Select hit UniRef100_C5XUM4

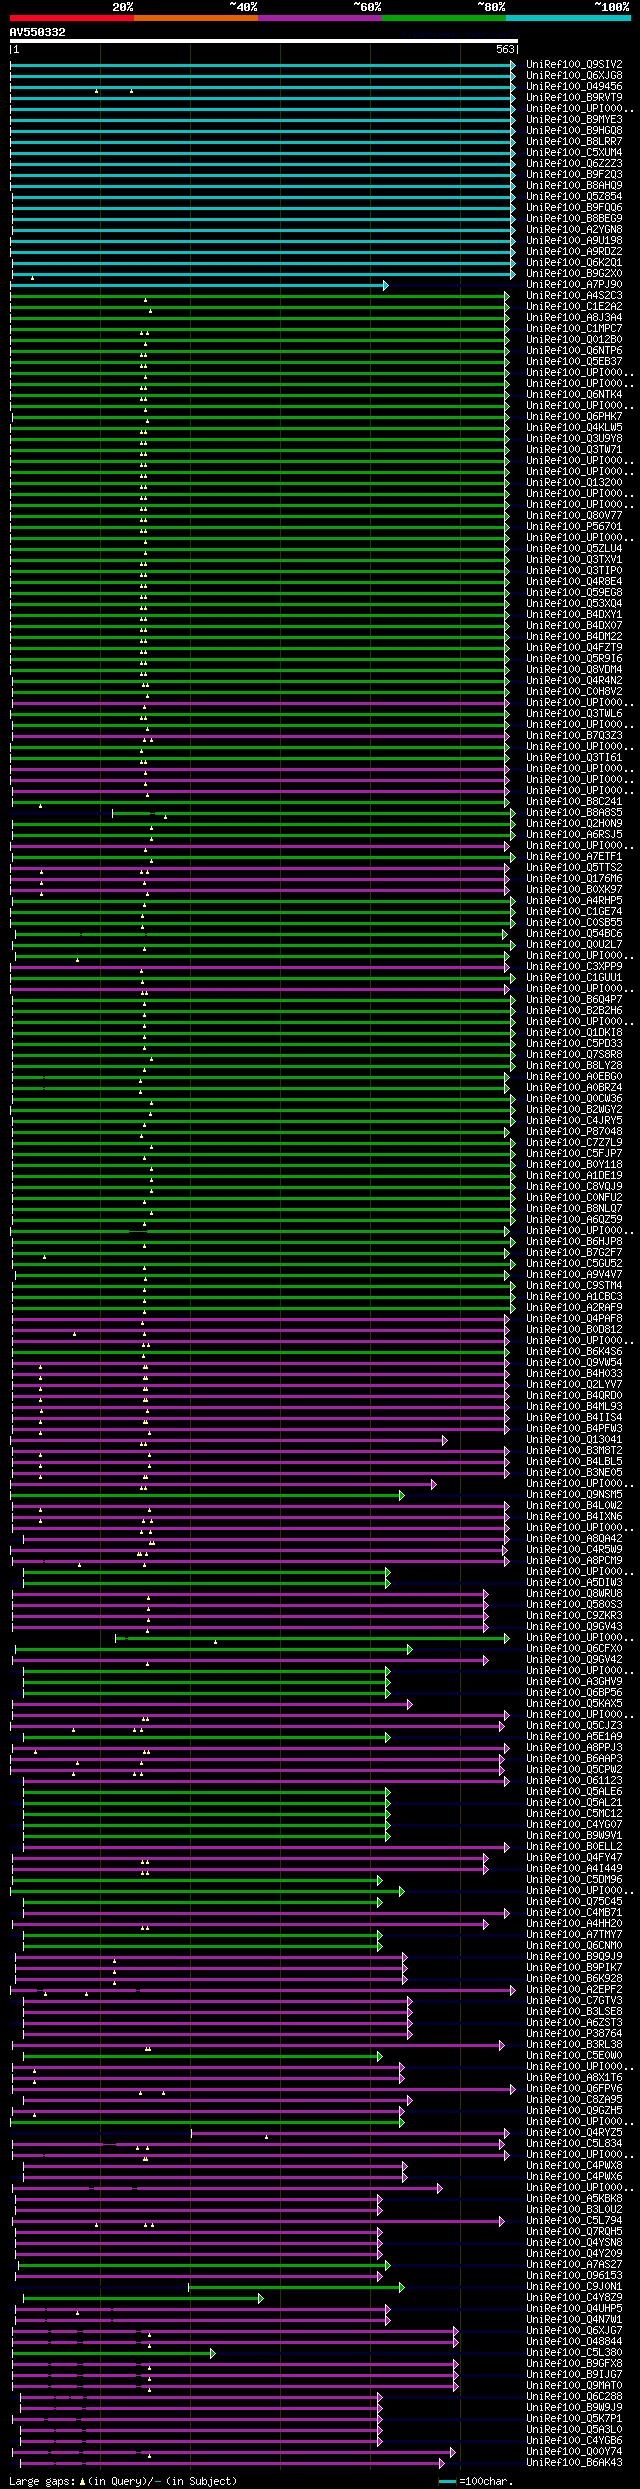coord(574,152)
